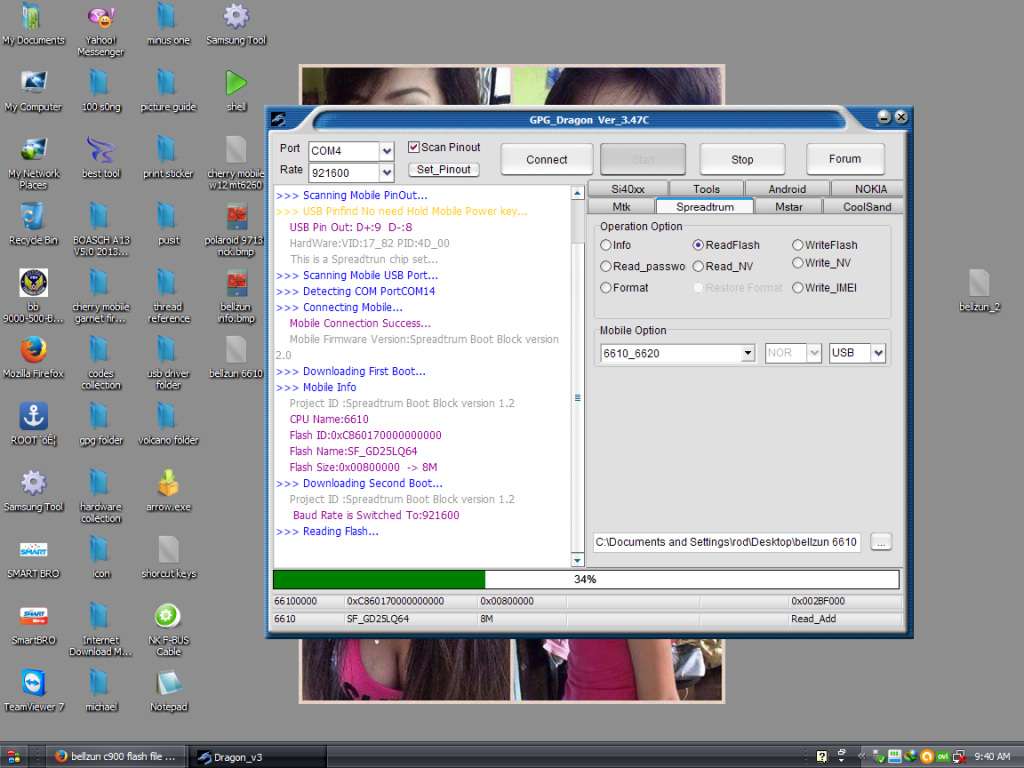The height and width of the screenshot is (768, 1024).
Task: Open the NK F-BUS Cable icon
Action: pyautogui.click(x=168, y=616)
